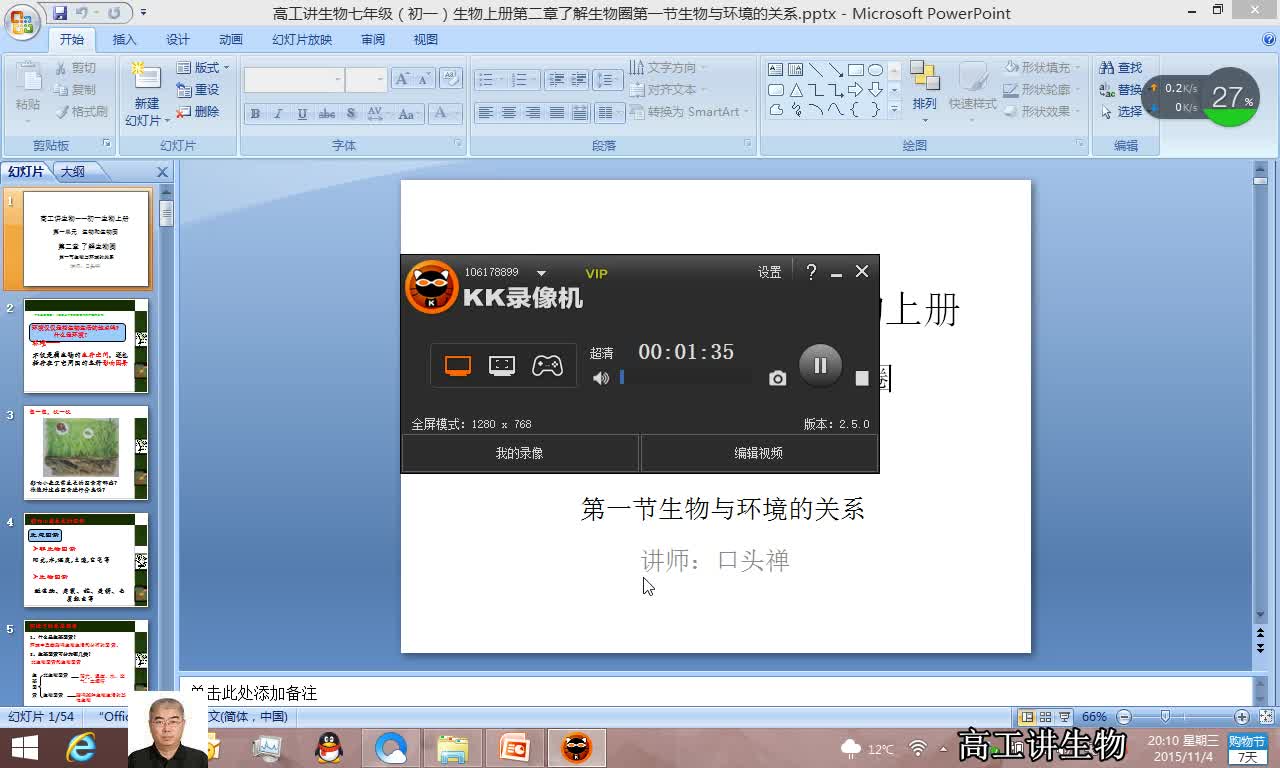
Task: Open the character spacing AV dropdown
Action: (x=377, y=114)
